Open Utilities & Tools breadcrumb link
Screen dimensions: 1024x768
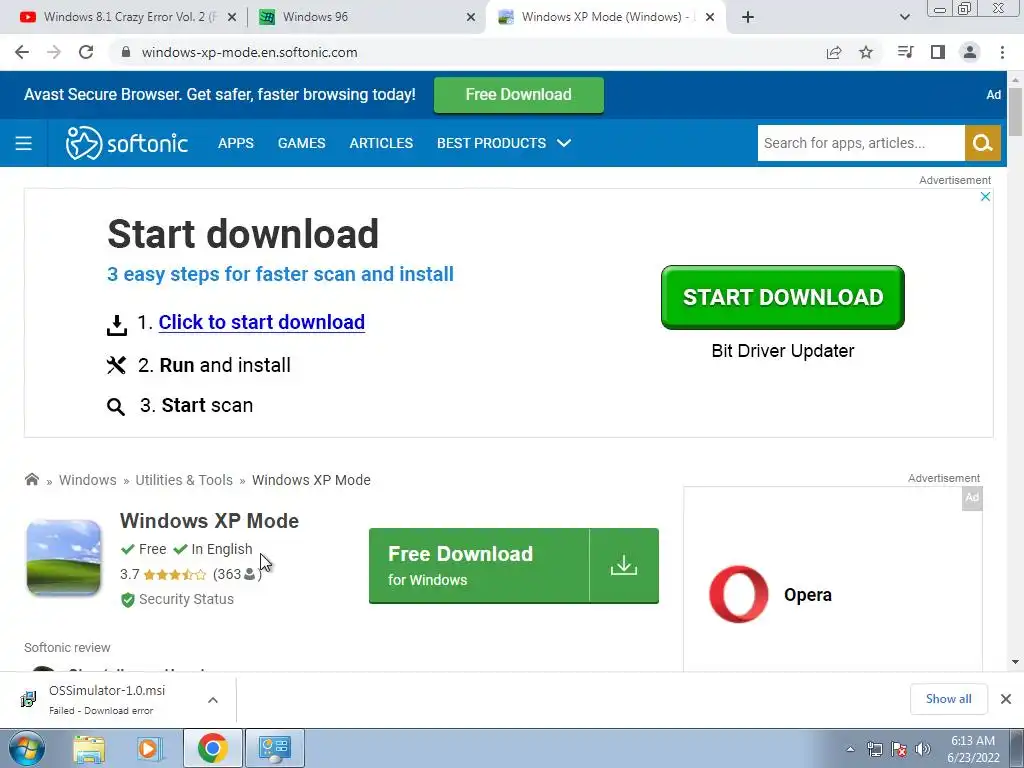[x=184, y=480]
